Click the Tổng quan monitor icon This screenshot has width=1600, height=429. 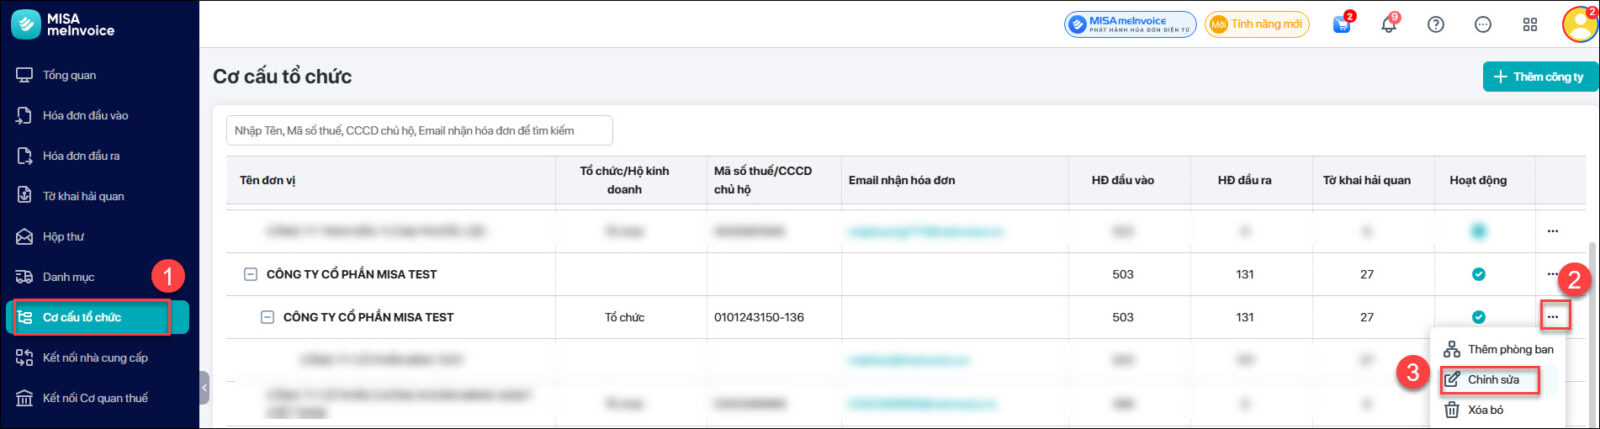coord(24,75)
